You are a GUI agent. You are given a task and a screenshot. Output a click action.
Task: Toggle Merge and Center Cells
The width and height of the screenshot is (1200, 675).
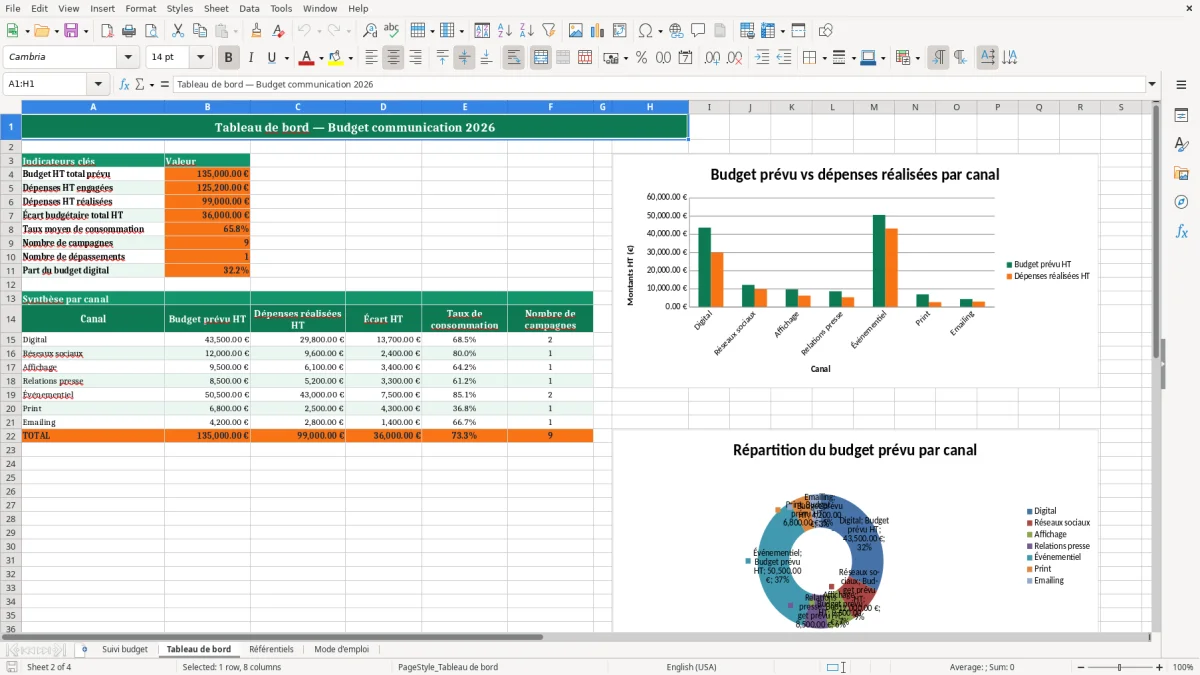[541, 58]
